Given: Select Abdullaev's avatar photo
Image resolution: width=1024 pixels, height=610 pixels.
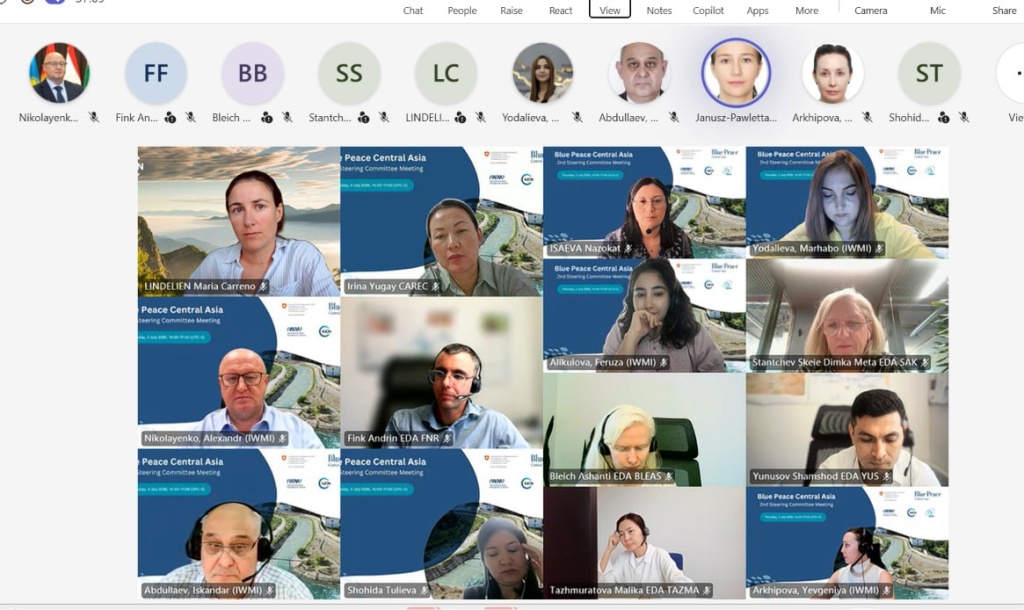Looking at the screenshot, I should 639,72.
